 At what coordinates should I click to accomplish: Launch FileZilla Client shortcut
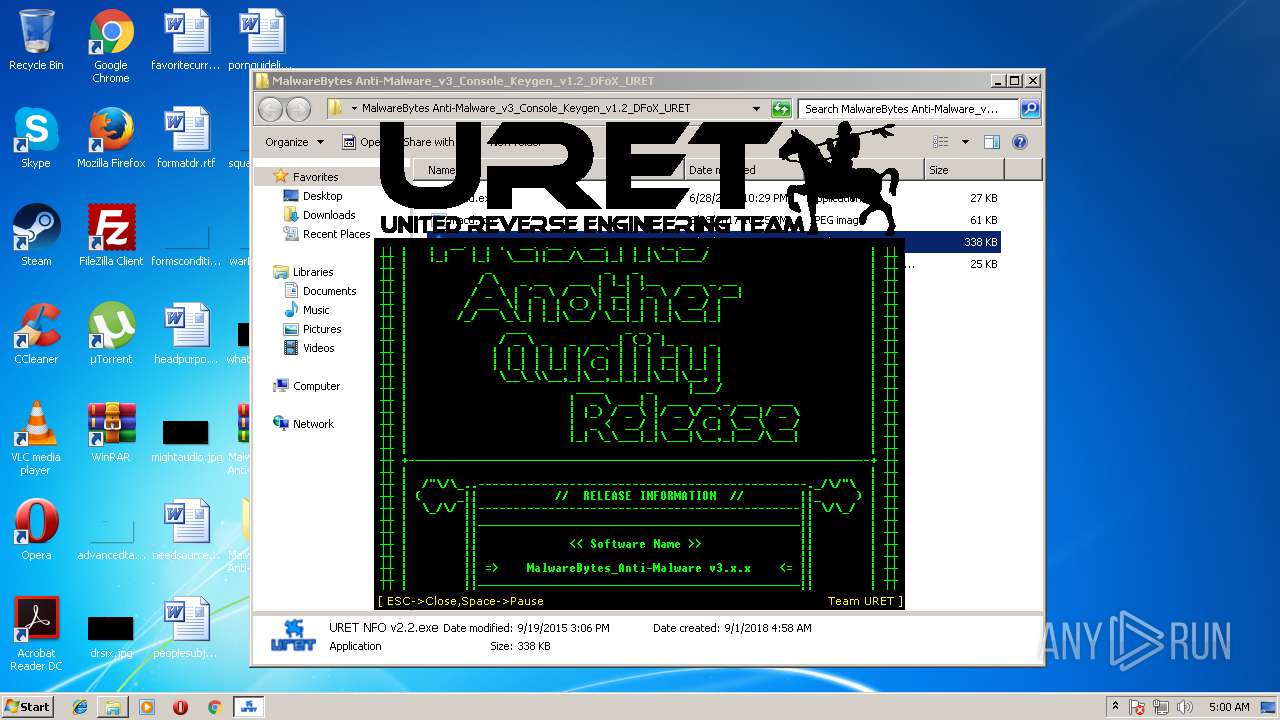111,237
